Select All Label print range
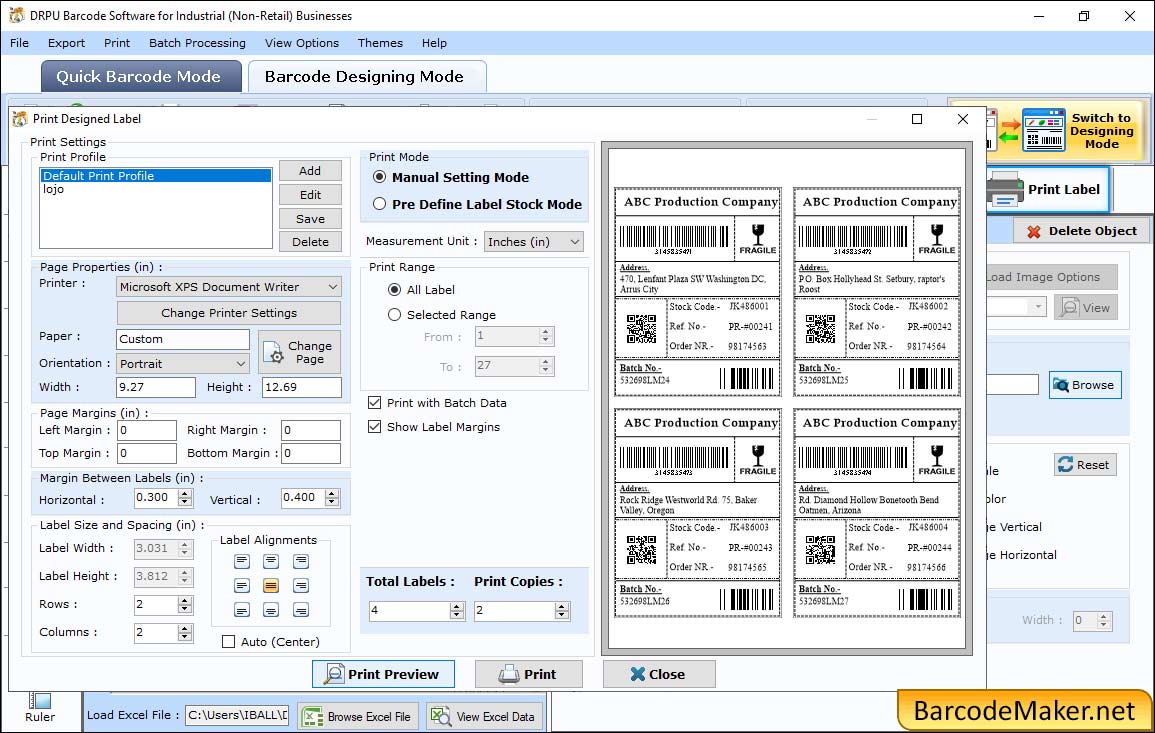1155x733 pixels. pyautogui.click(x=394, y=290)
